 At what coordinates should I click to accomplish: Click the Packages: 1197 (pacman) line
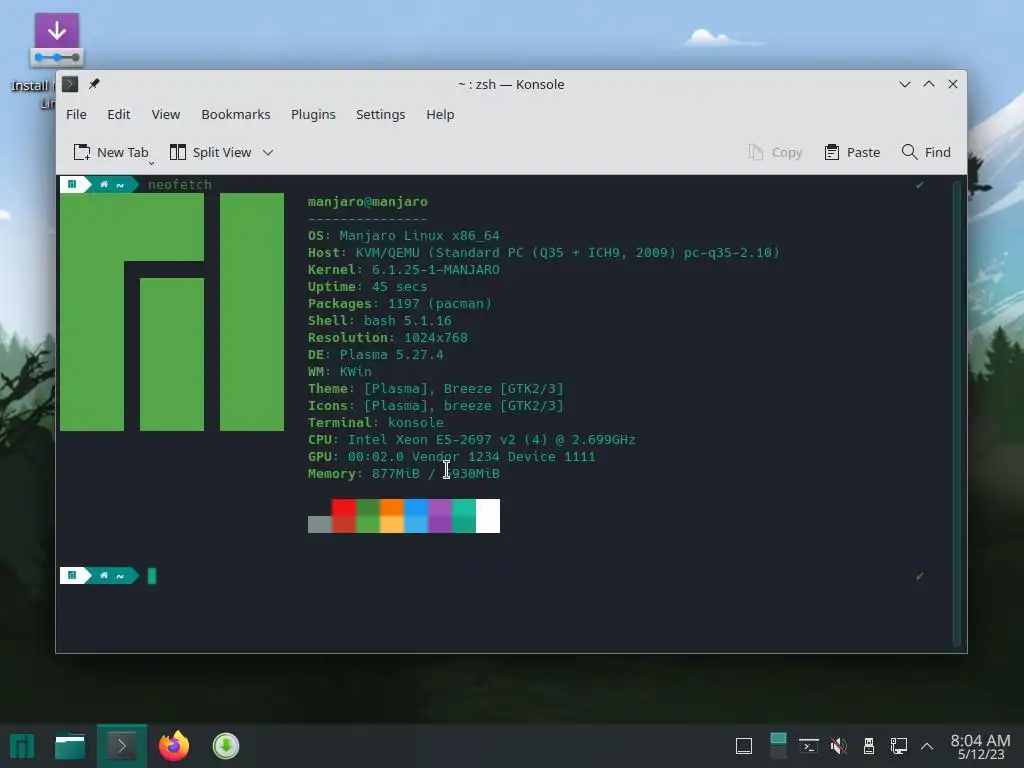pos(400,304)
